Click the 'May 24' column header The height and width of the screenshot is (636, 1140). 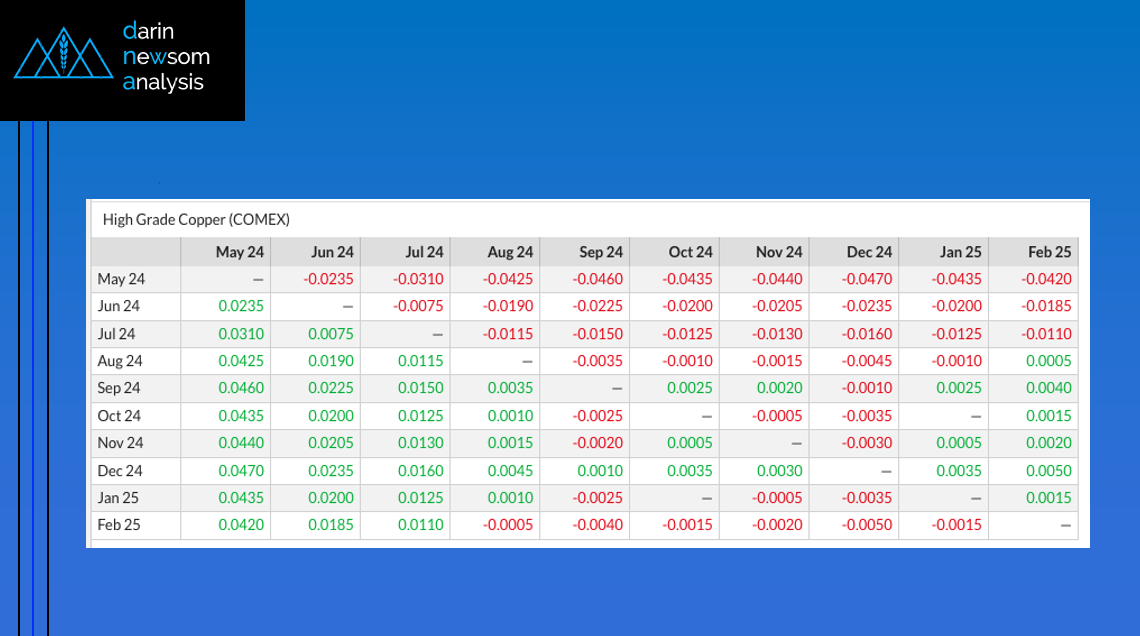tap(240, 252)
